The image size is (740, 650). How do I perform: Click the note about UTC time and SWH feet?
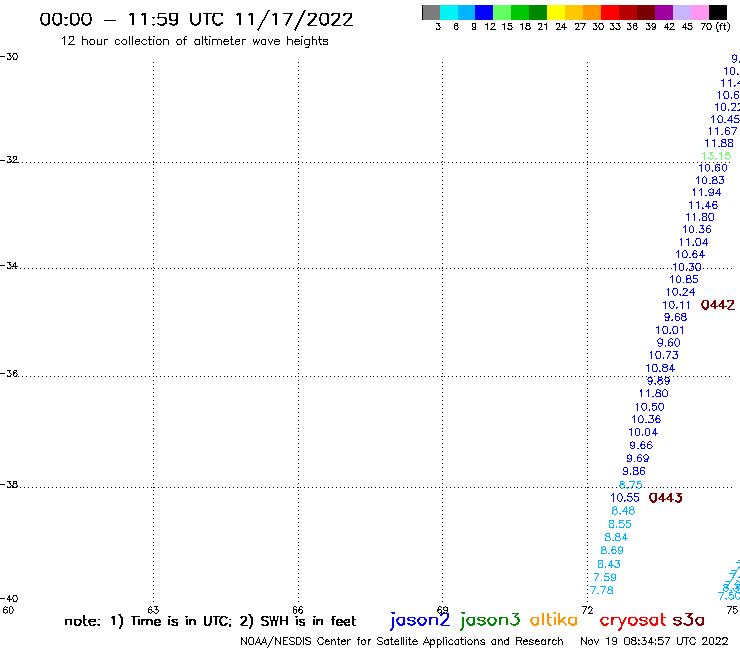pos(210,621)
